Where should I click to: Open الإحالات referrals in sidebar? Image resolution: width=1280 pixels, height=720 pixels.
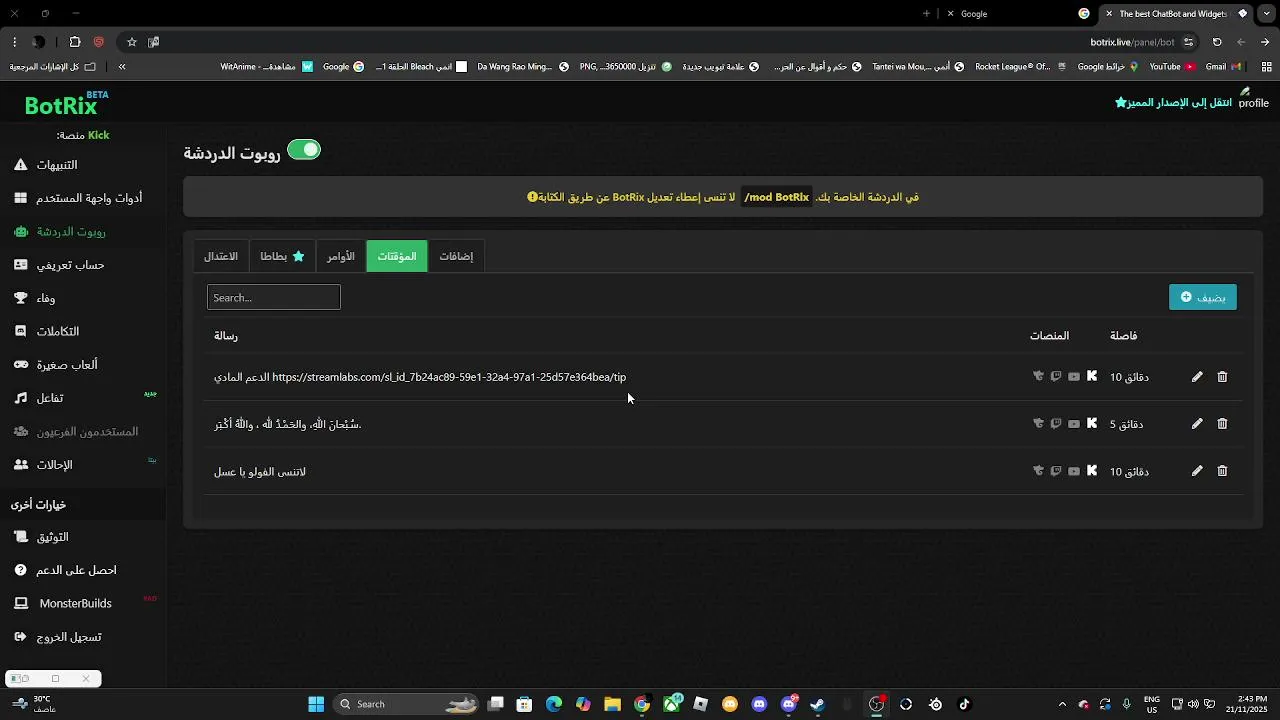43,465
